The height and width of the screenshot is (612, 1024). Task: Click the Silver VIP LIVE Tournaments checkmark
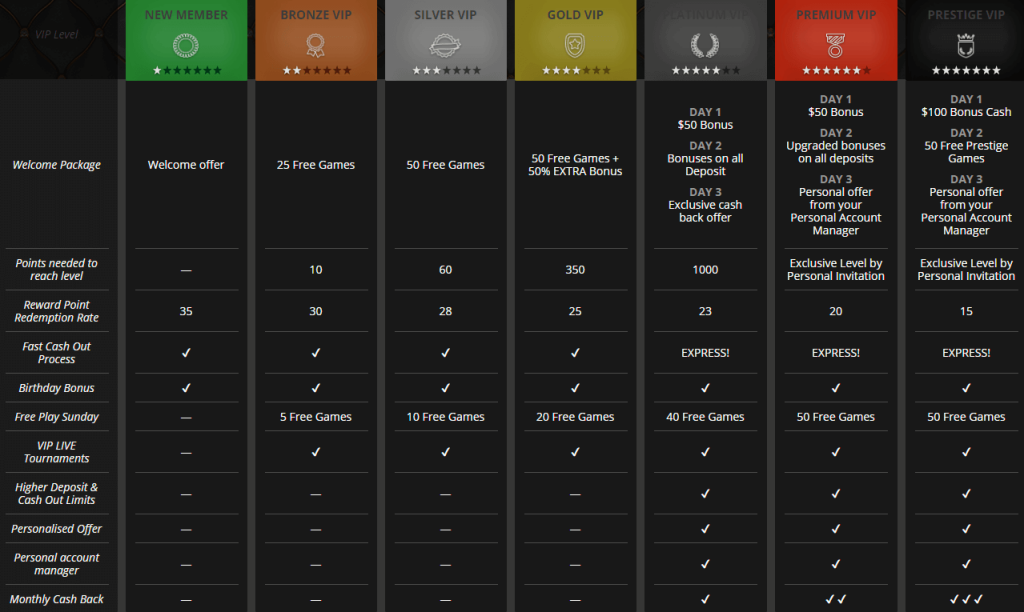point(445,452)
